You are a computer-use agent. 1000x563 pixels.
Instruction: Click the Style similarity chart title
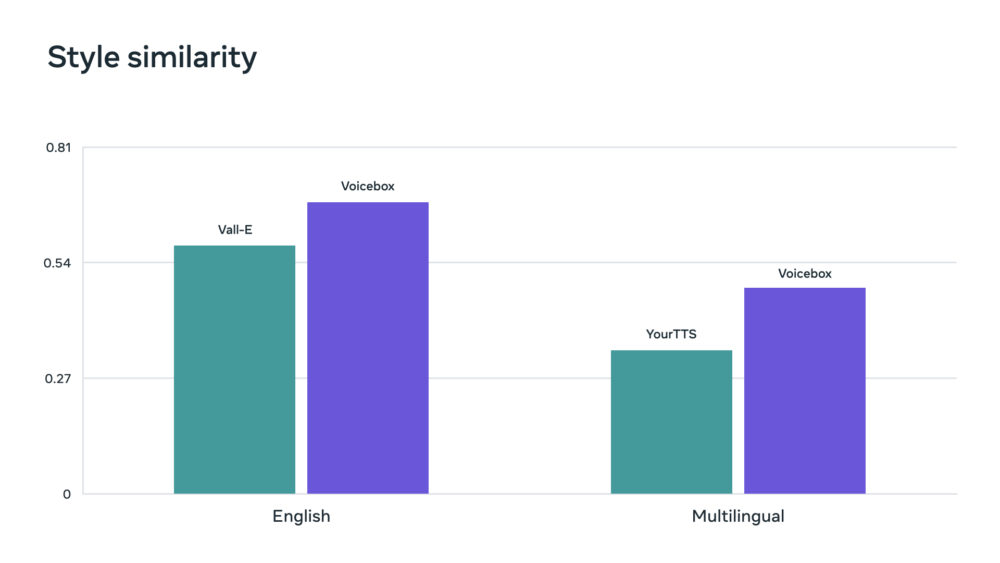coord(152,58)
